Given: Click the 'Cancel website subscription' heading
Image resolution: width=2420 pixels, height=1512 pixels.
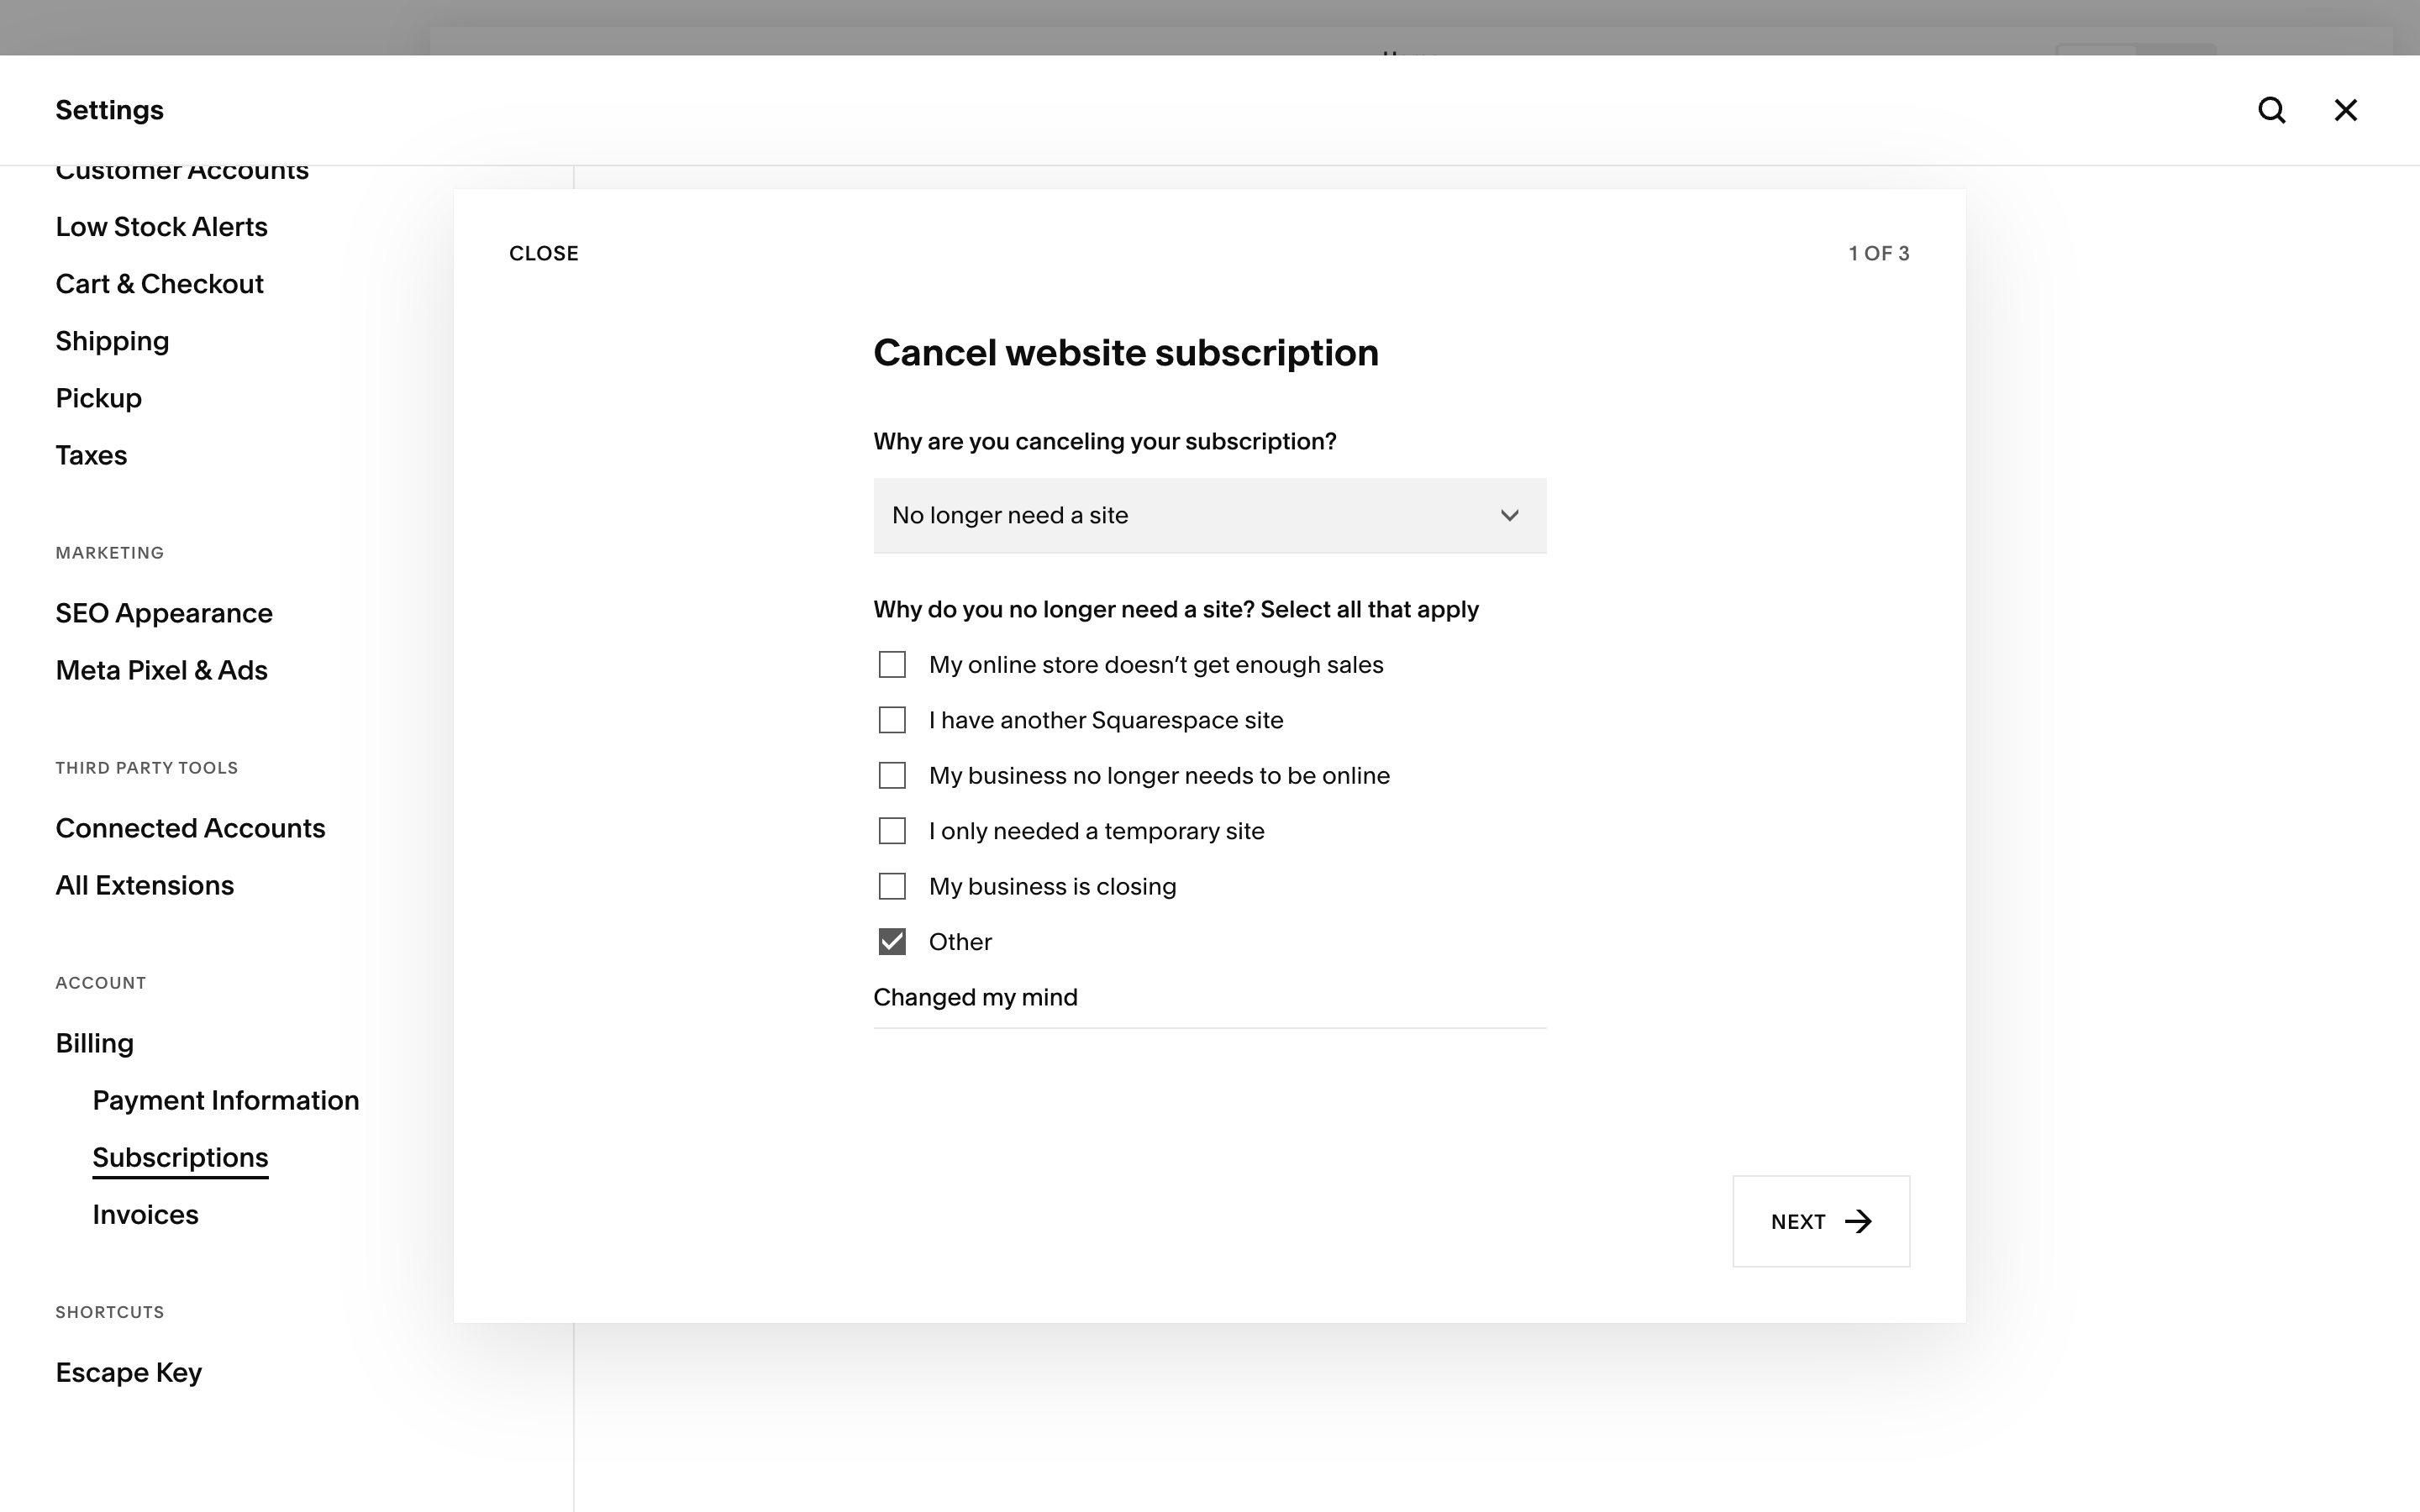Looking at the screenshot, I should [1125, 353].
